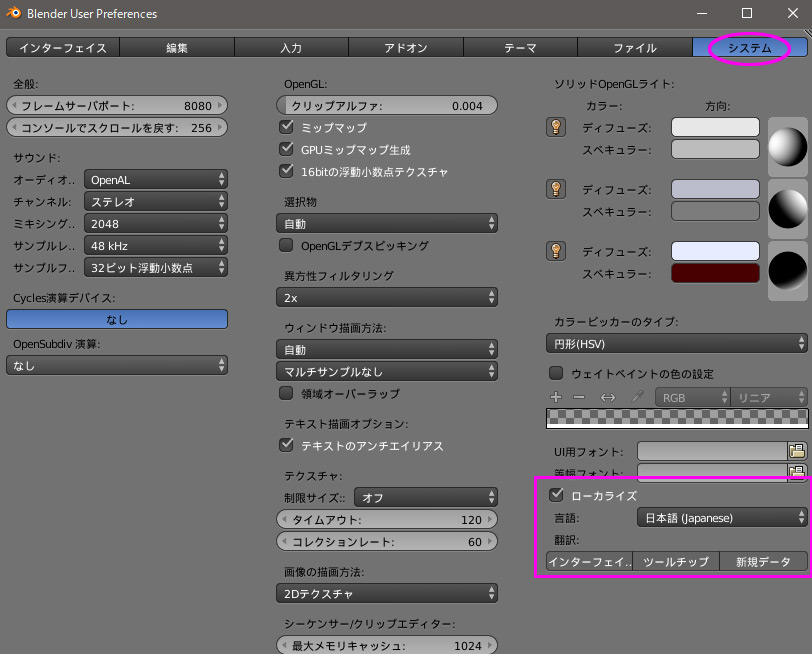
Task: Enable OpenGLデプスピッキング
Action: [x=286, y=245]
